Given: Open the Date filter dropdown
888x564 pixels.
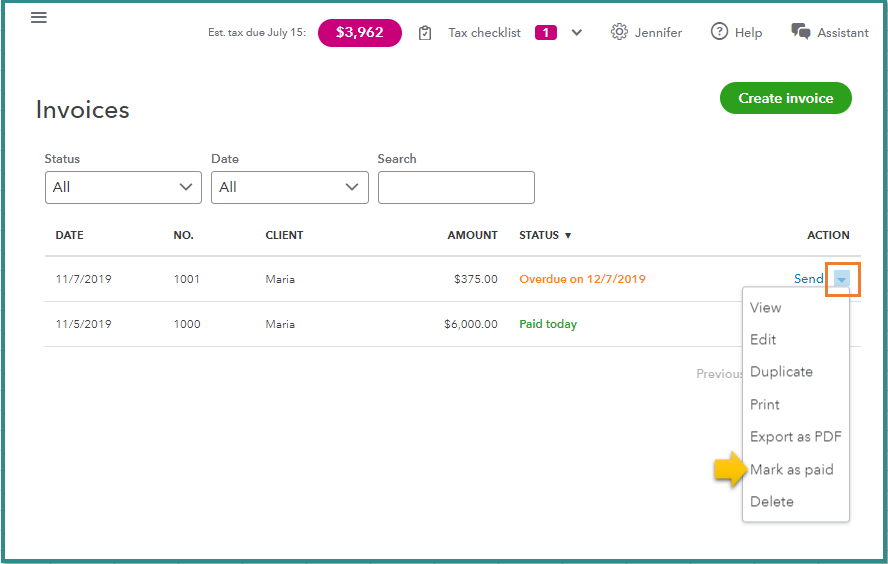Looking at the screenshot, I should [289, 187].
